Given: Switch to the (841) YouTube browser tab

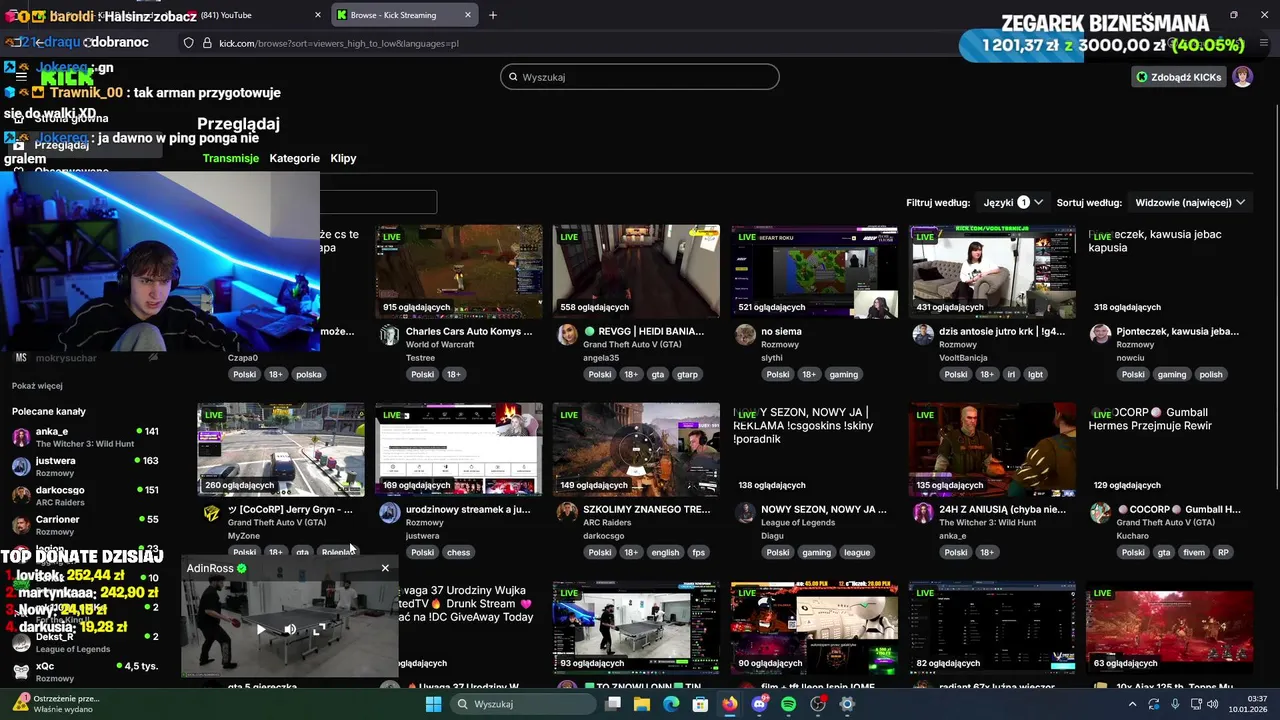Looking at the screenshot, I should tap(256, 15).
